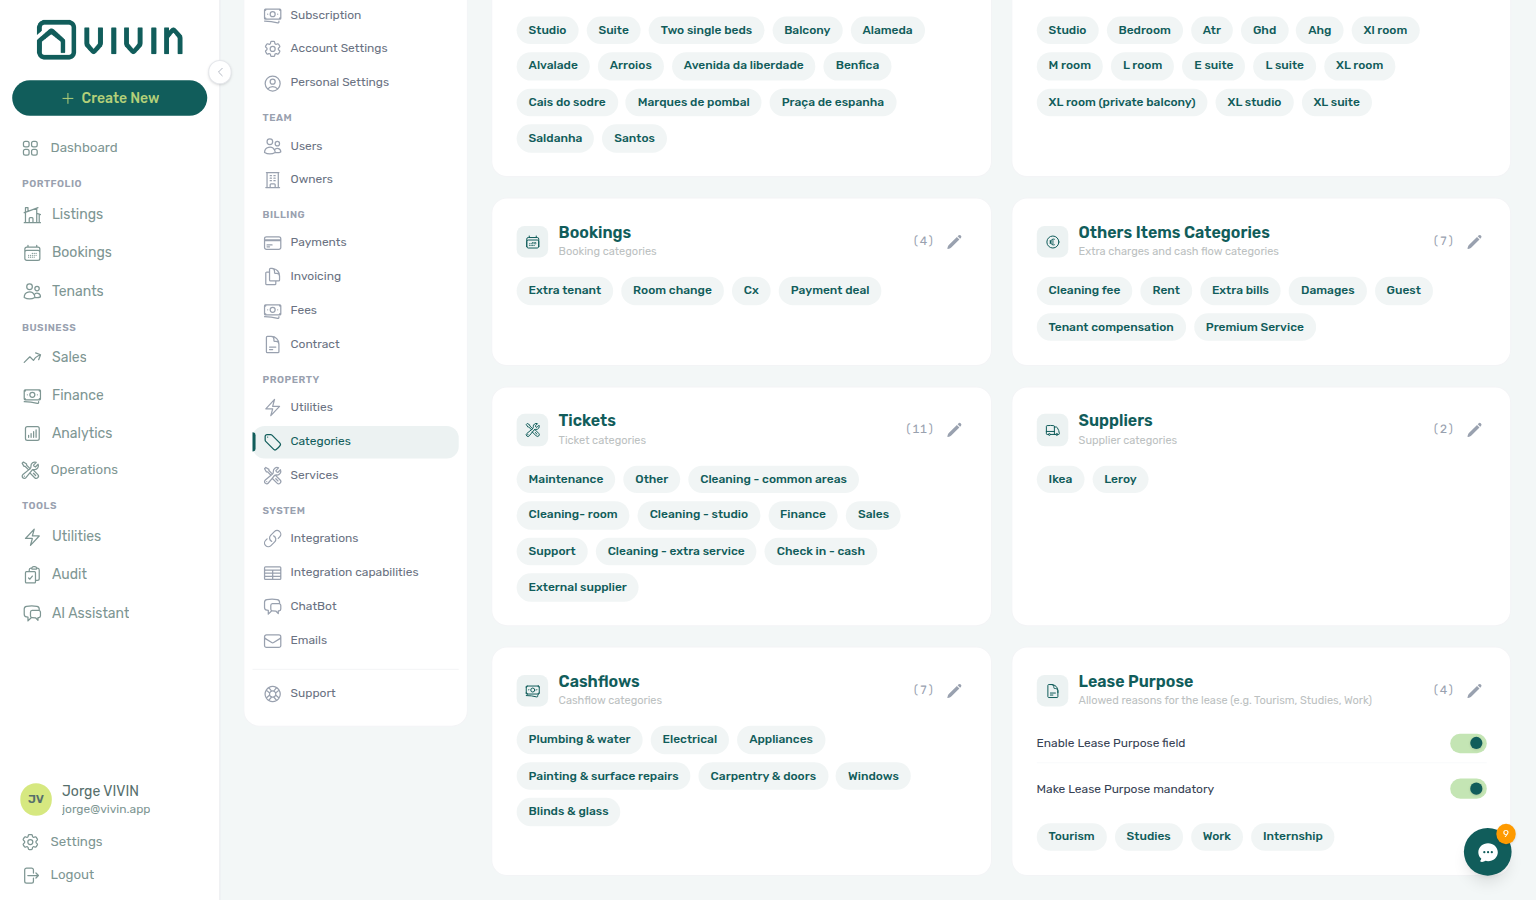
Task: Click the Suppliers truck icon
Action: 1053,430
